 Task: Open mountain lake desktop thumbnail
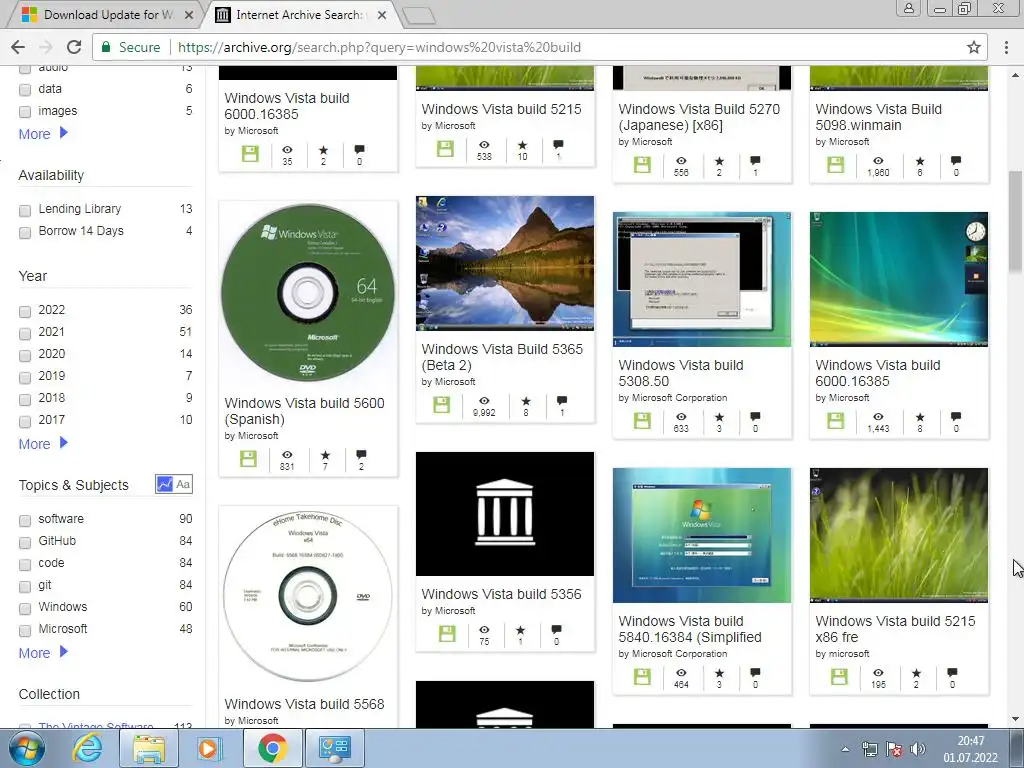pos(505,263)
